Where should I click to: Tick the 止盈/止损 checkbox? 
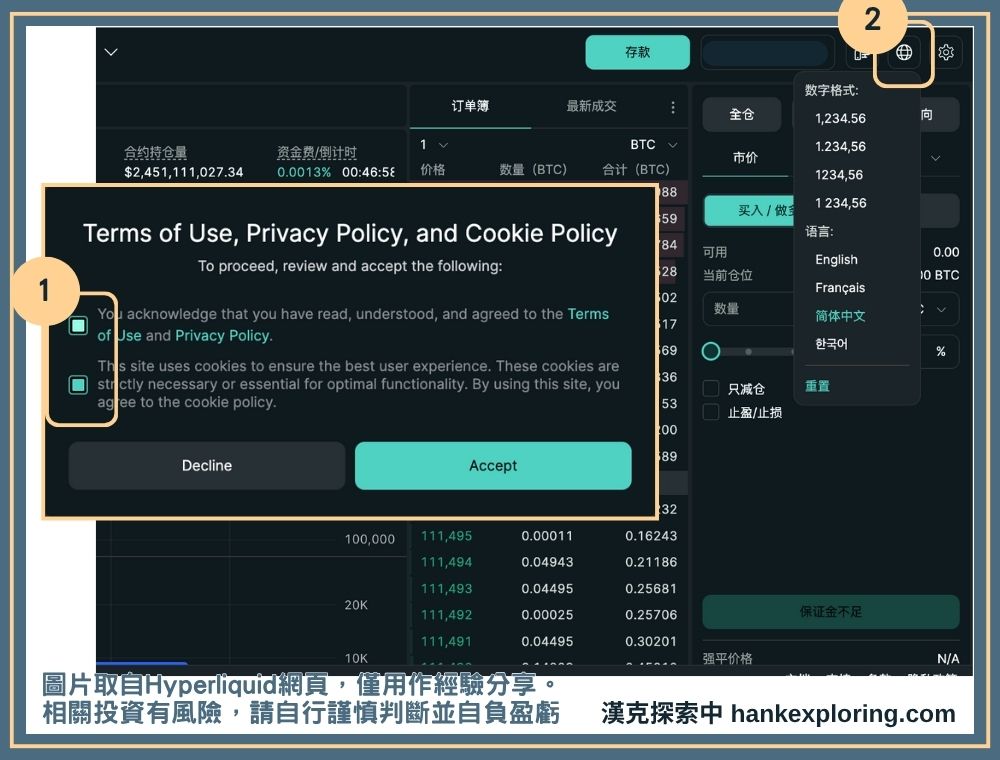[711, 412]
